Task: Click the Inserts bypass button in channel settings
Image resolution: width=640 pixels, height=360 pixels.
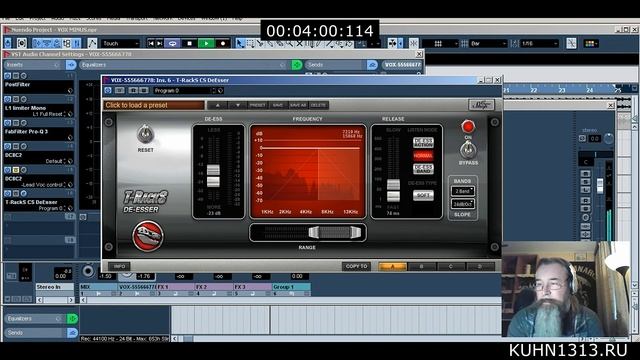Action: pos(71,65)
